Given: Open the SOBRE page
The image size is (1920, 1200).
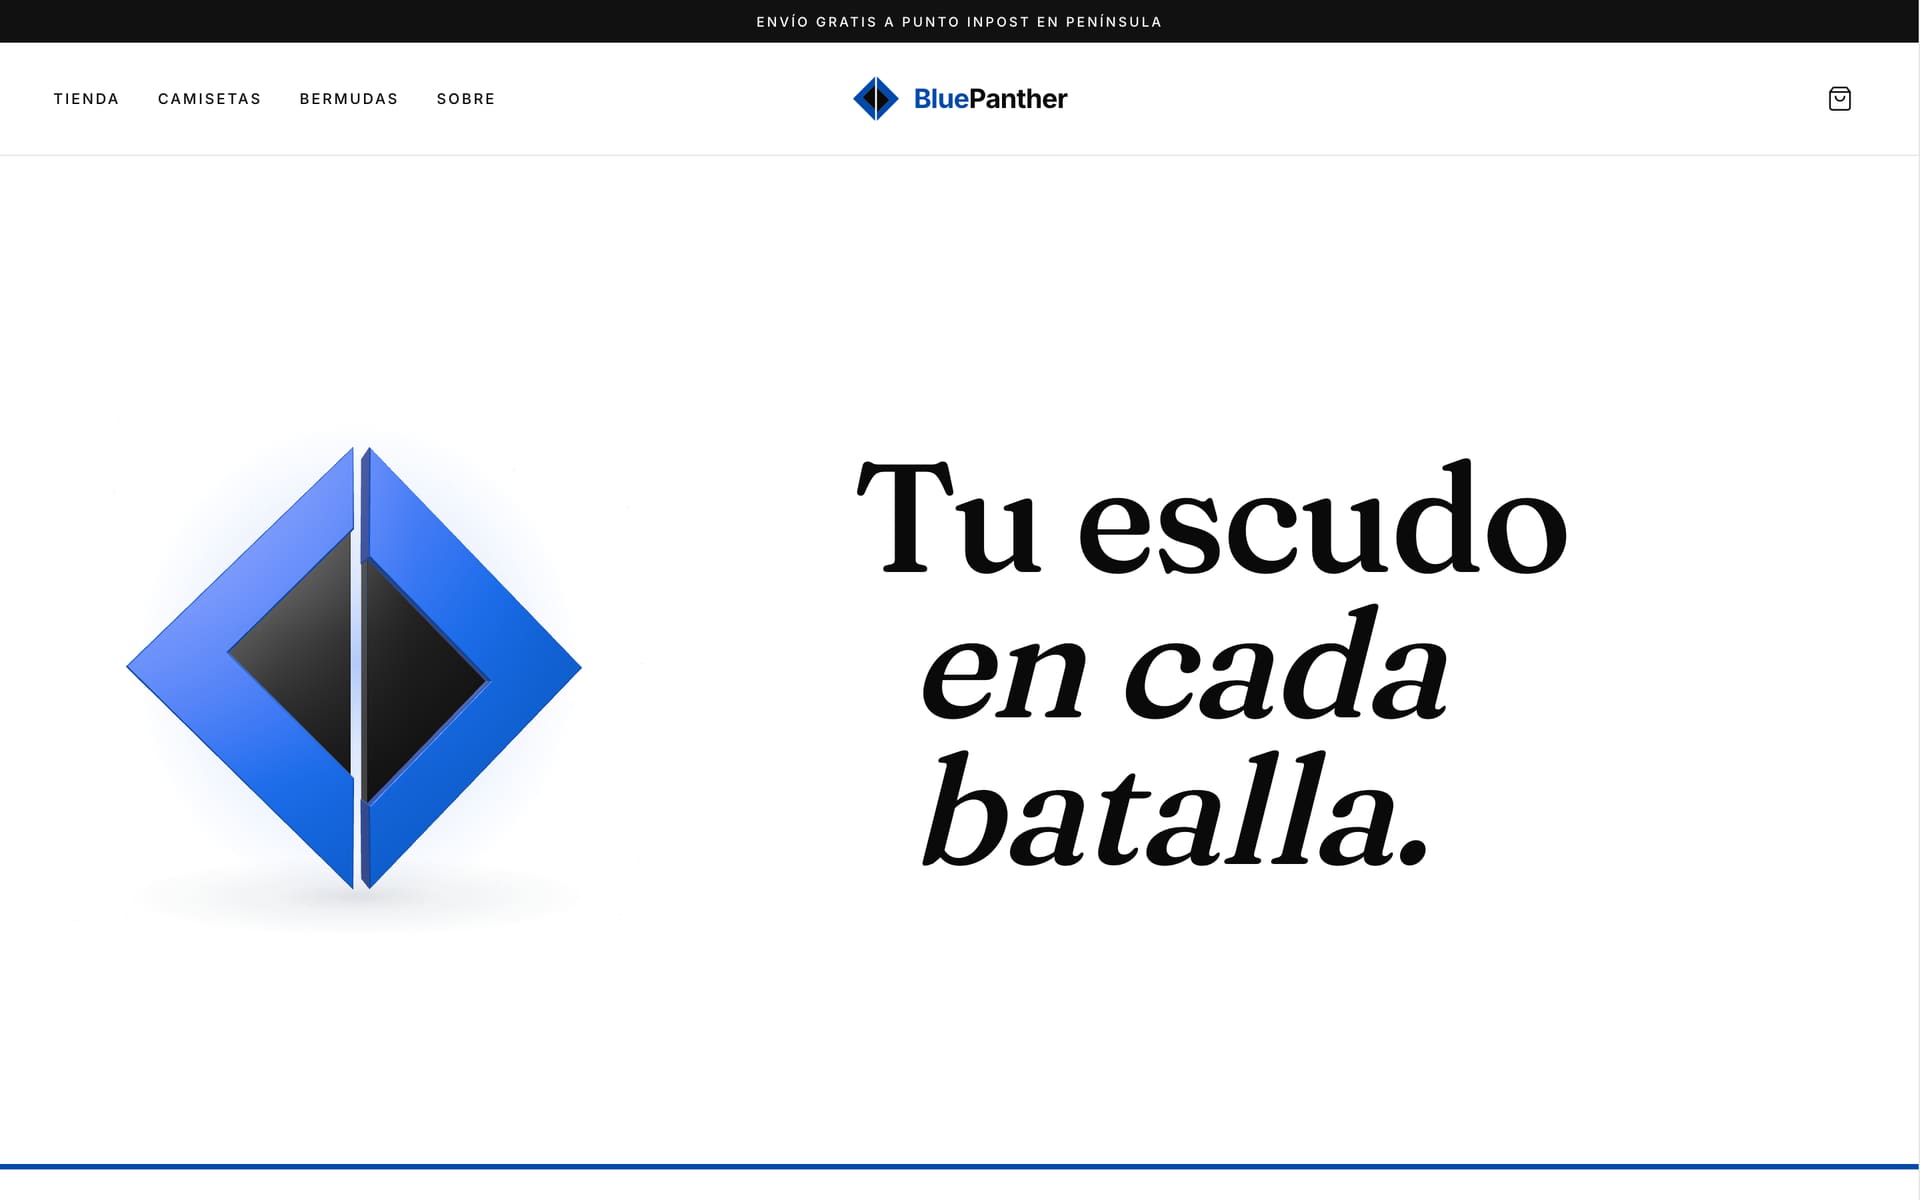Looking at the screenshot, I should point(466,99).
